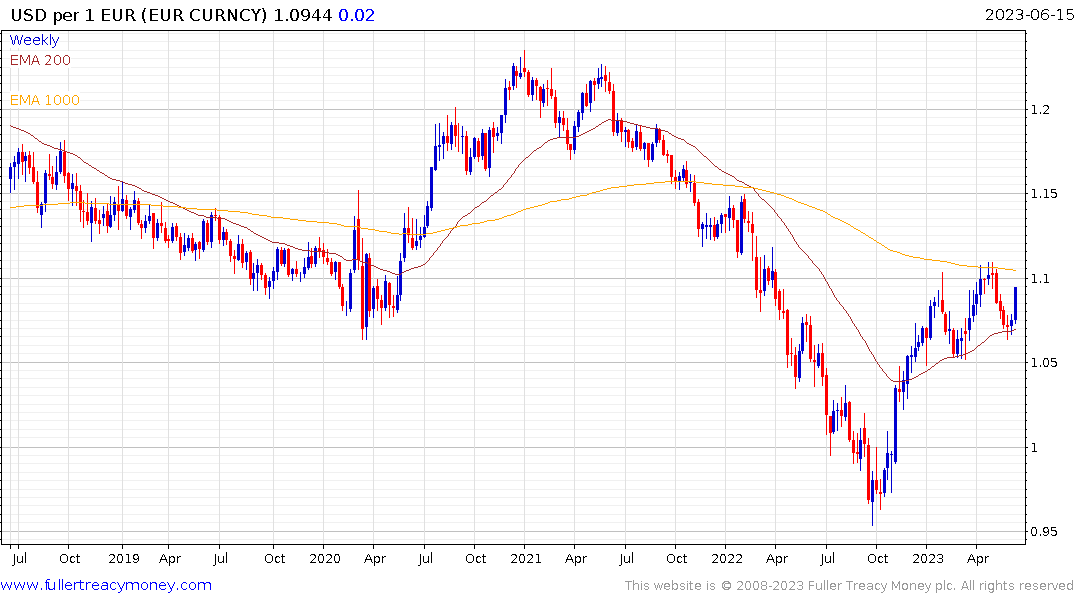Image resolution: width=1075 pixels, height=600 pixels.
Task: Click the EMA 200 legend label
Action: (40, 60)
